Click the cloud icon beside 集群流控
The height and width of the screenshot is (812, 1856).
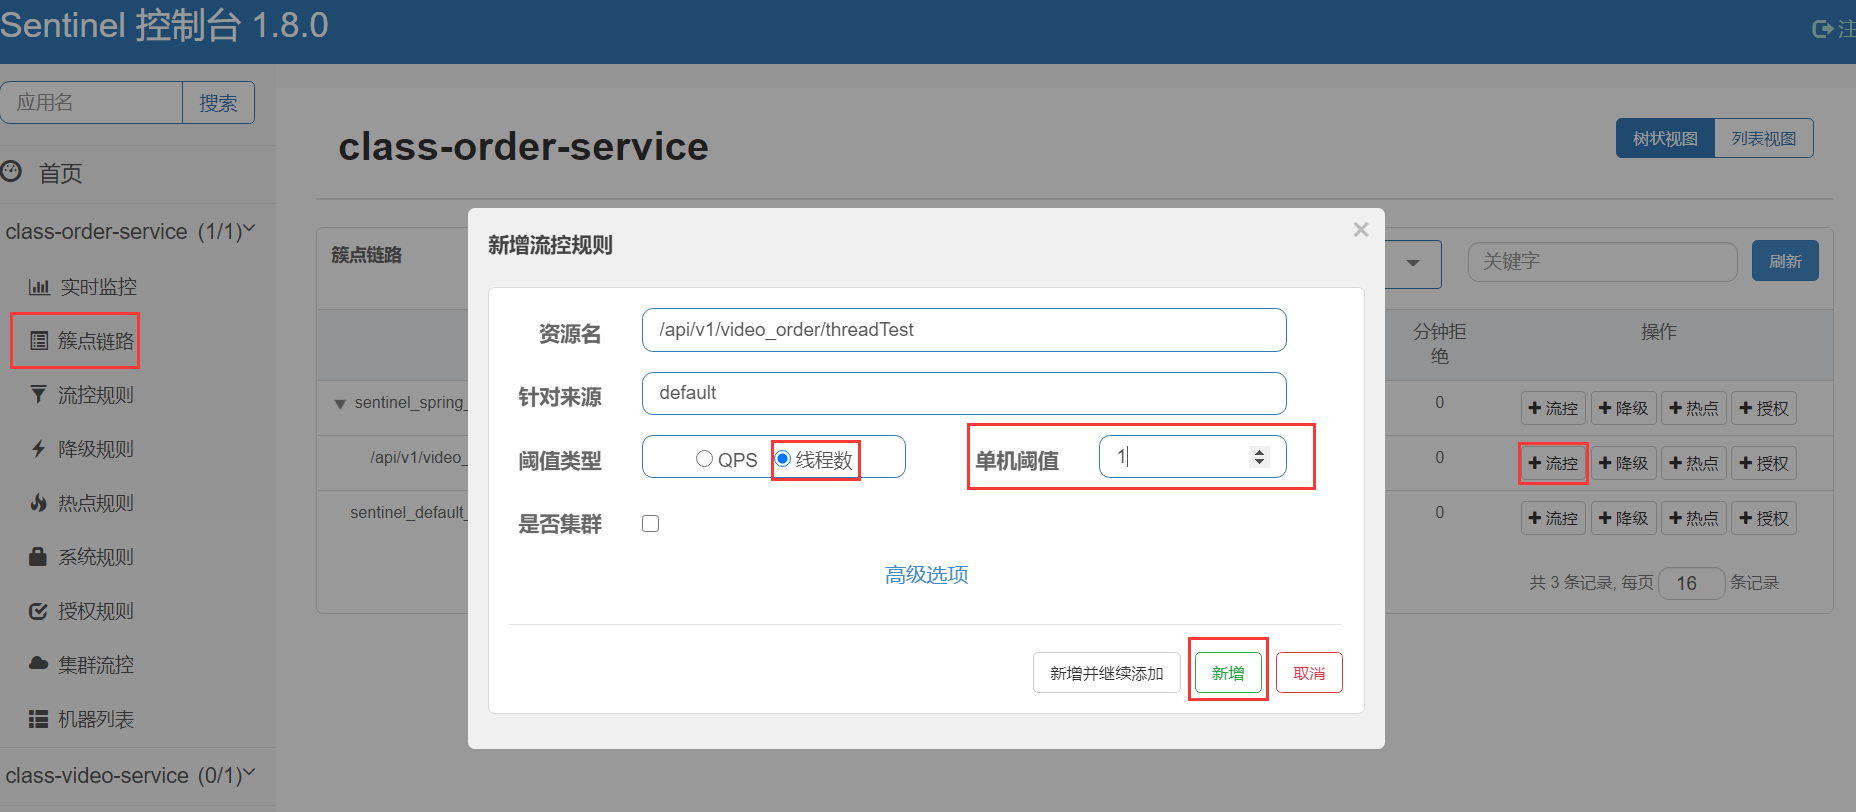tap(38, 663)
